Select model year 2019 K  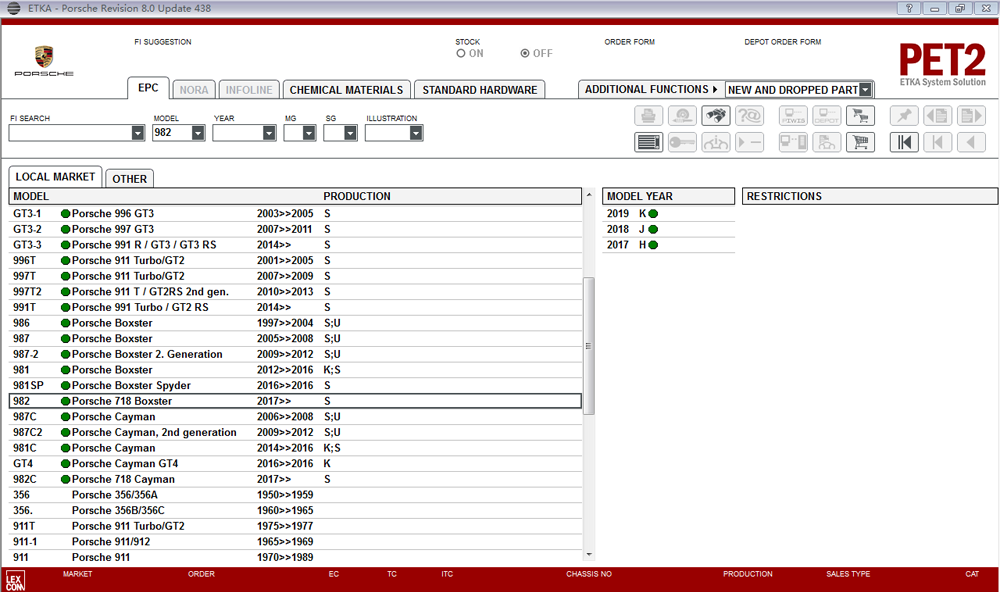pos(668,214)
